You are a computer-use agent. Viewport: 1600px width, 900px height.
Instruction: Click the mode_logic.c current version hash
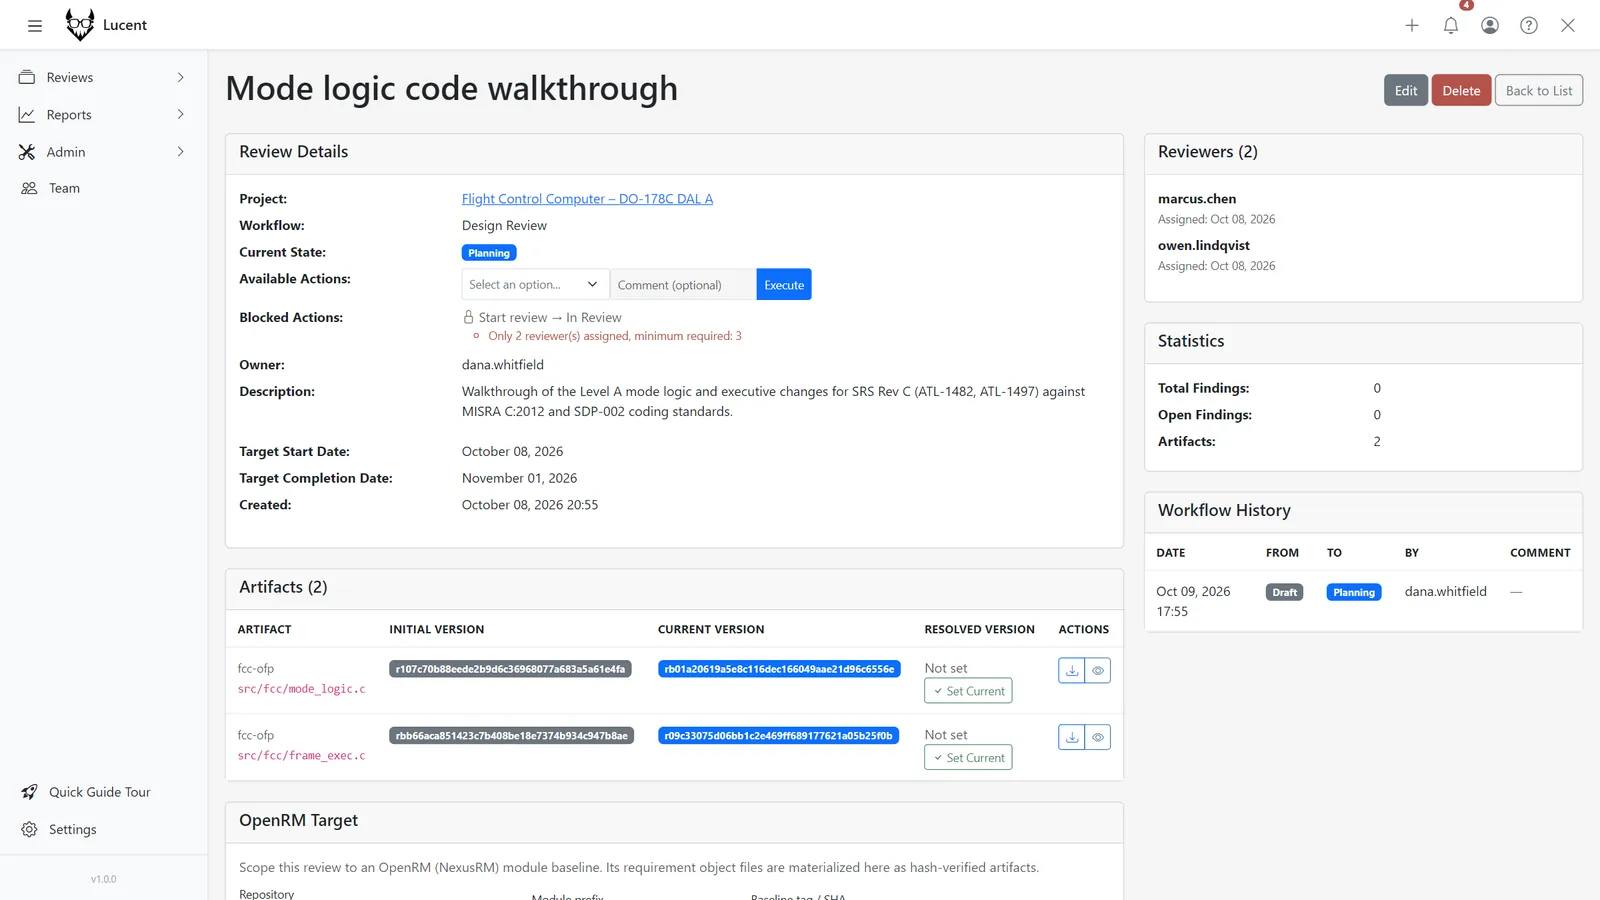tap(779, 669)
